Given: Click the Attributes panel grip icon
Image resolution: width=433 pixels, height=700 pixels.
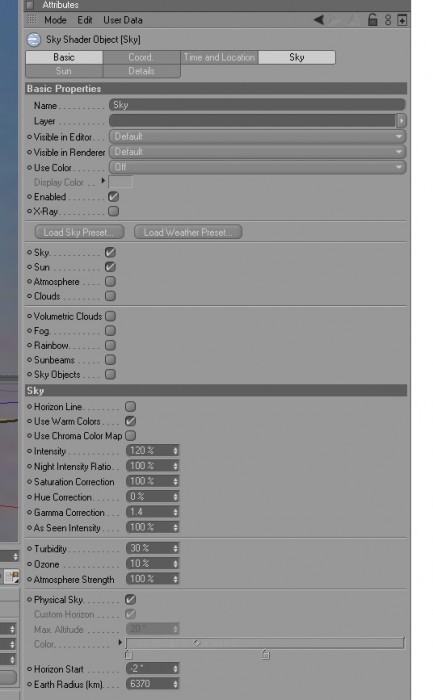Looking at the screenshot, I should click(x=32, y=20).
